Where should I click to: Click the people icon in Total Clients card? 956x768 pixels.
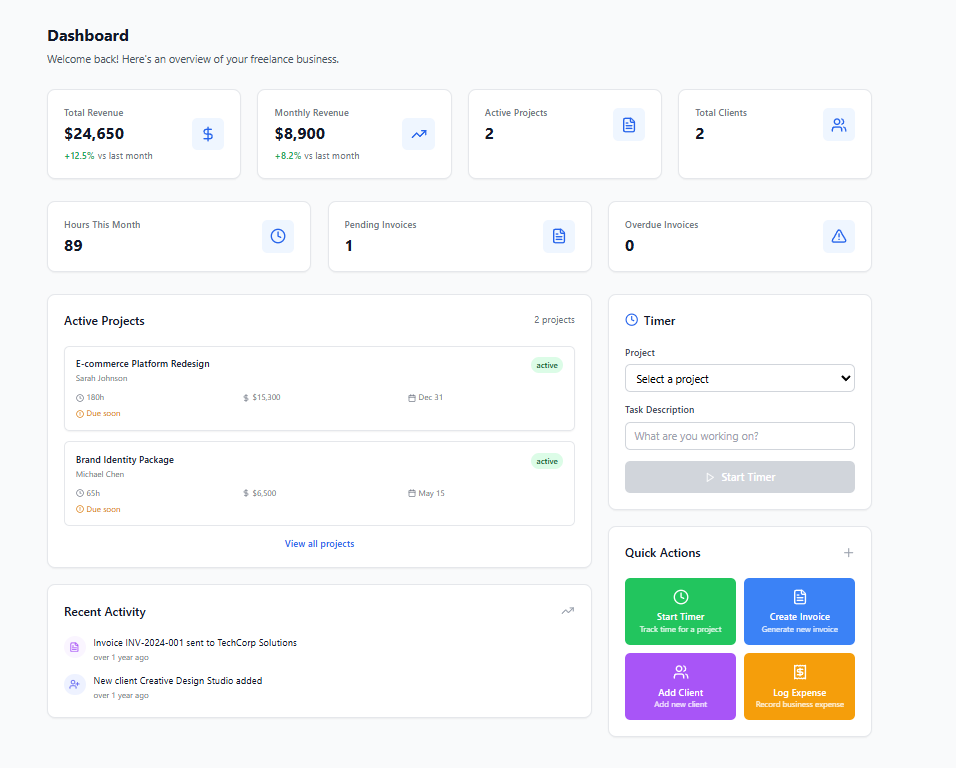839,125
